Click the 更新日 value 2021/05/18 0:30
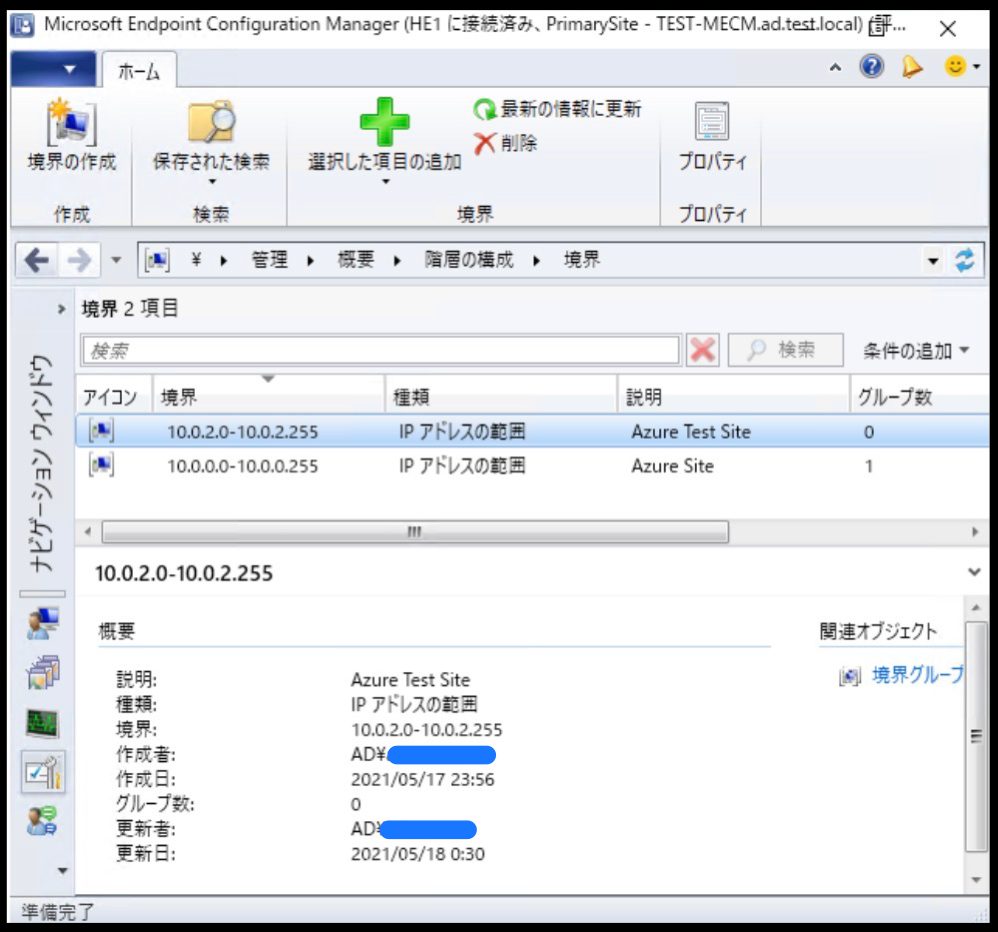 418,854
